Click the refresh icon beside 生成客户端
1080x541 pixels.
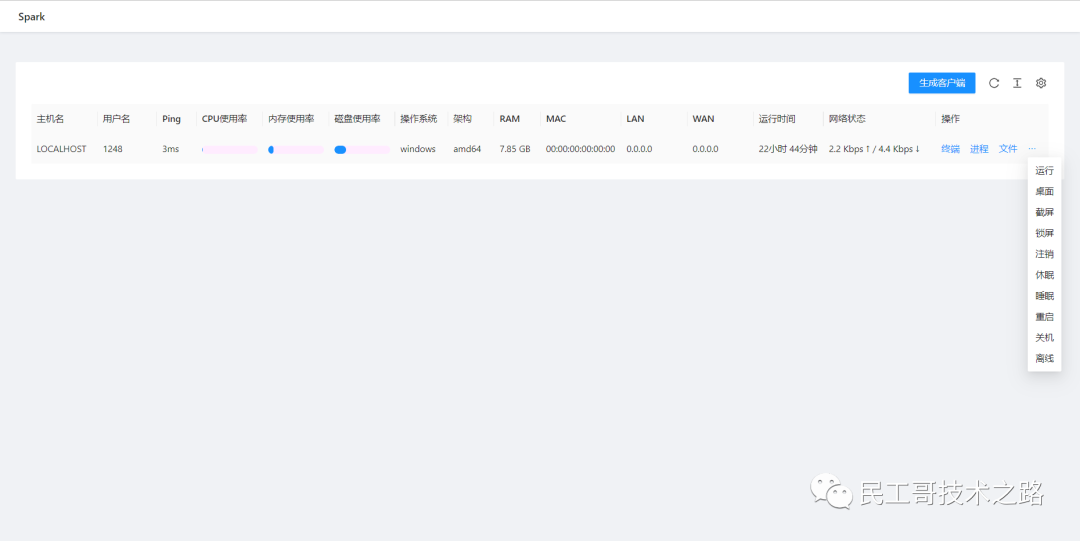pos(994,83)
